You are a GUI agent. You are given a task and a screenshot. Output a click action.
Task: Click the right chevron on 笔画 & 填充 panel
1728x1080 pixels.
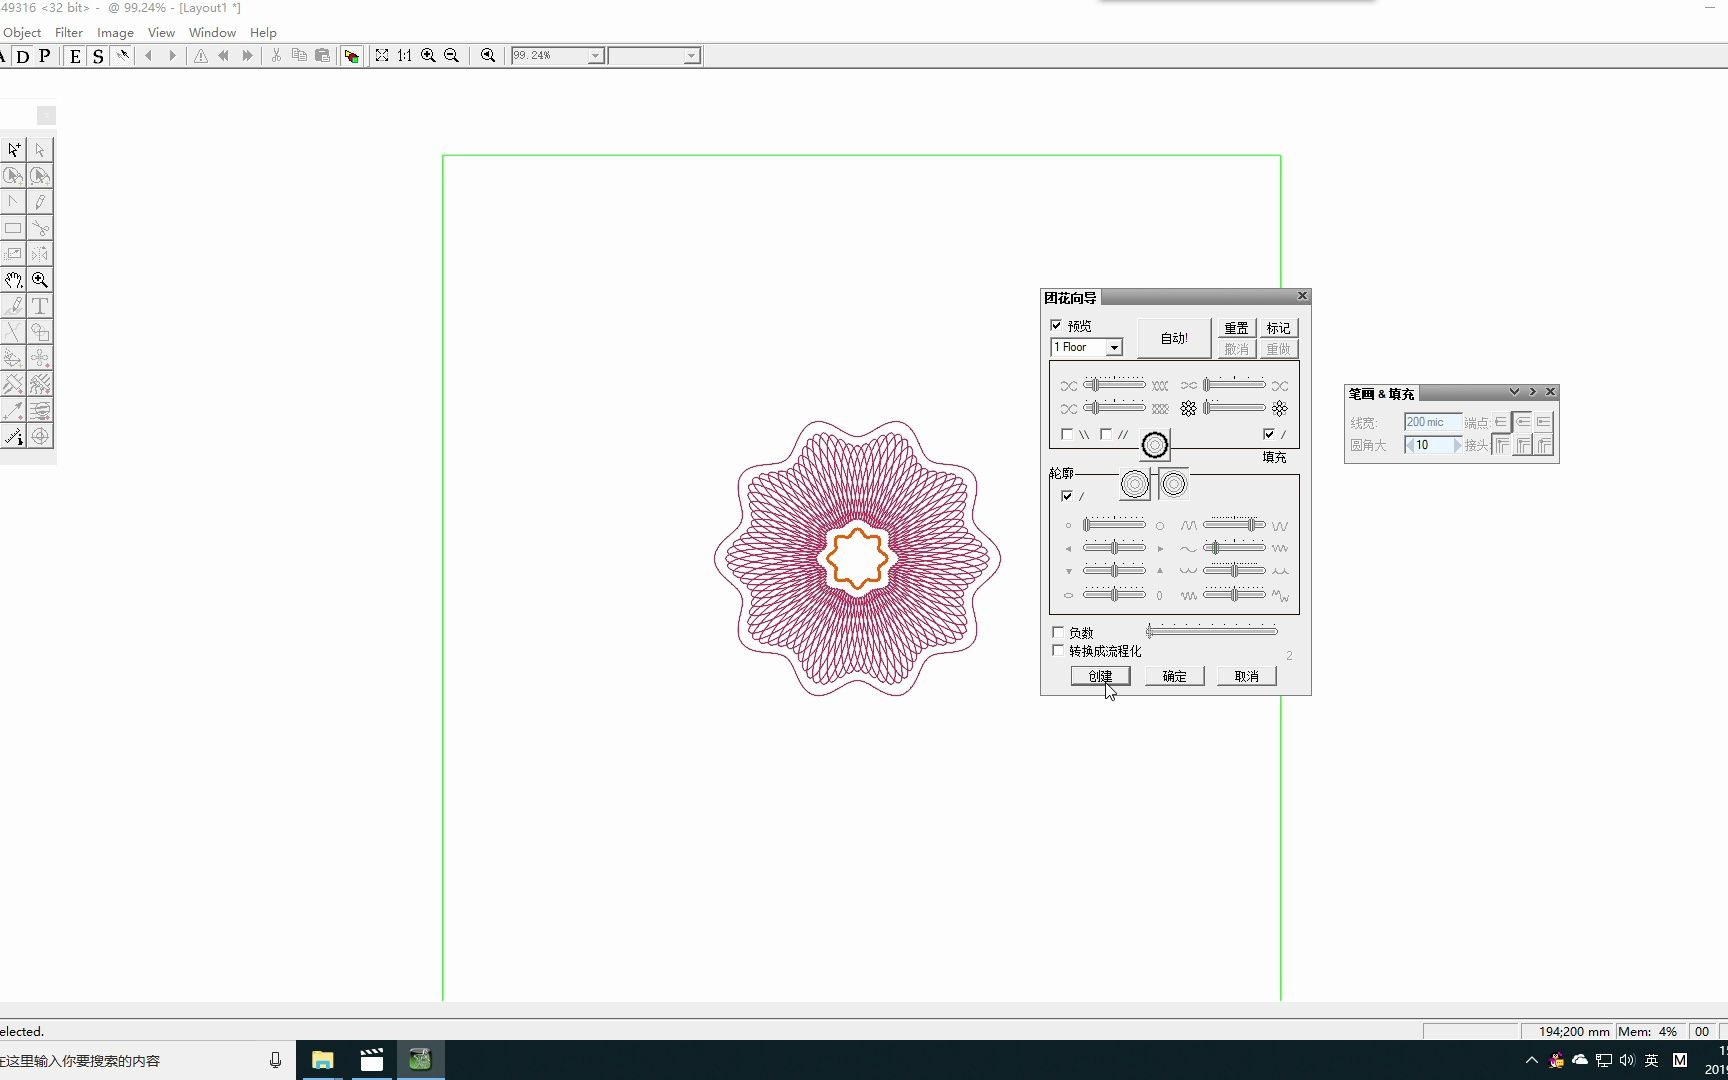[x=1532, y=392]
